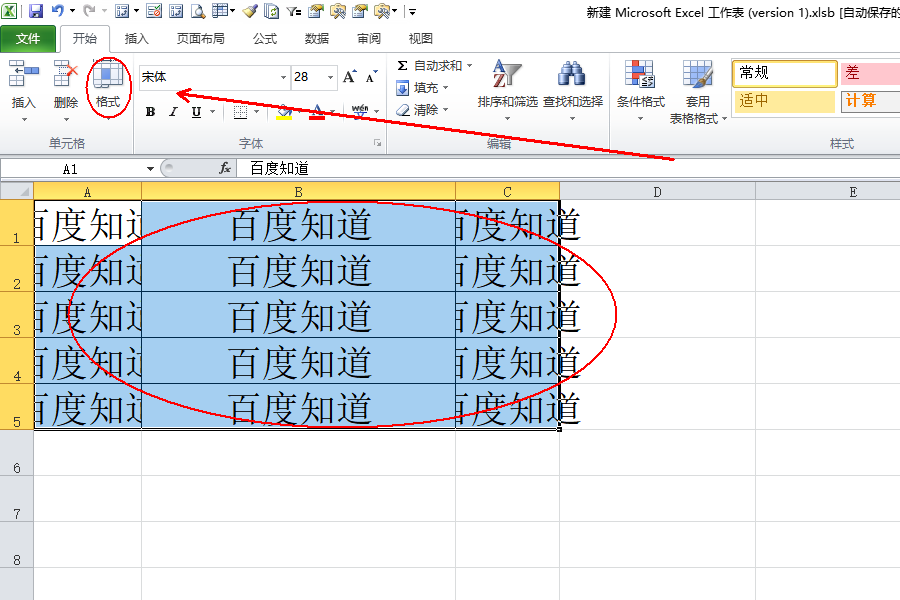
Task: Save workbook using the floppy disk icon
Action: 36,11
